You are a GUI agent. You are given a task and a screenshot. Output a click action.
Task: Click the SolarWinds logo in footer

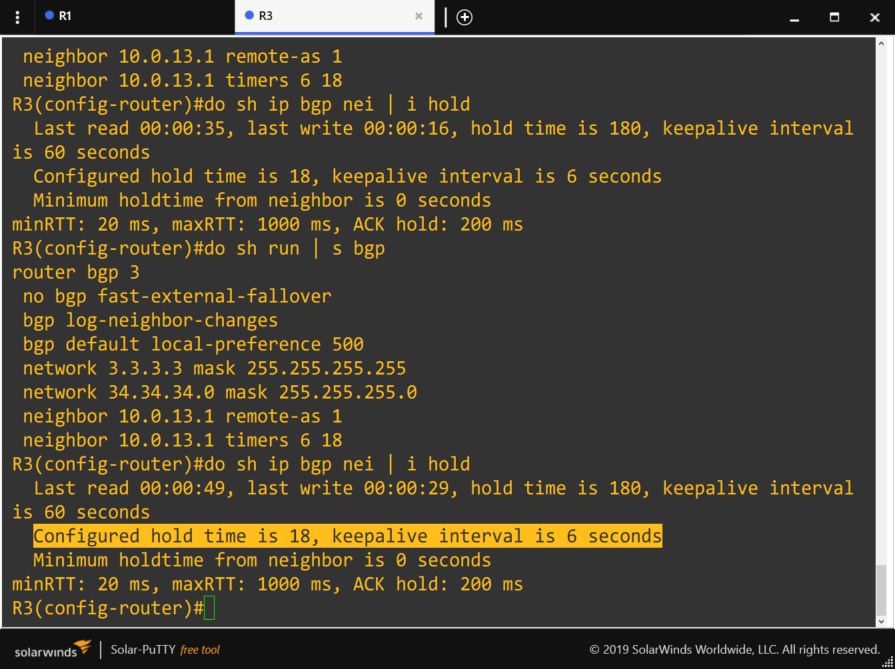coord(52,650)
